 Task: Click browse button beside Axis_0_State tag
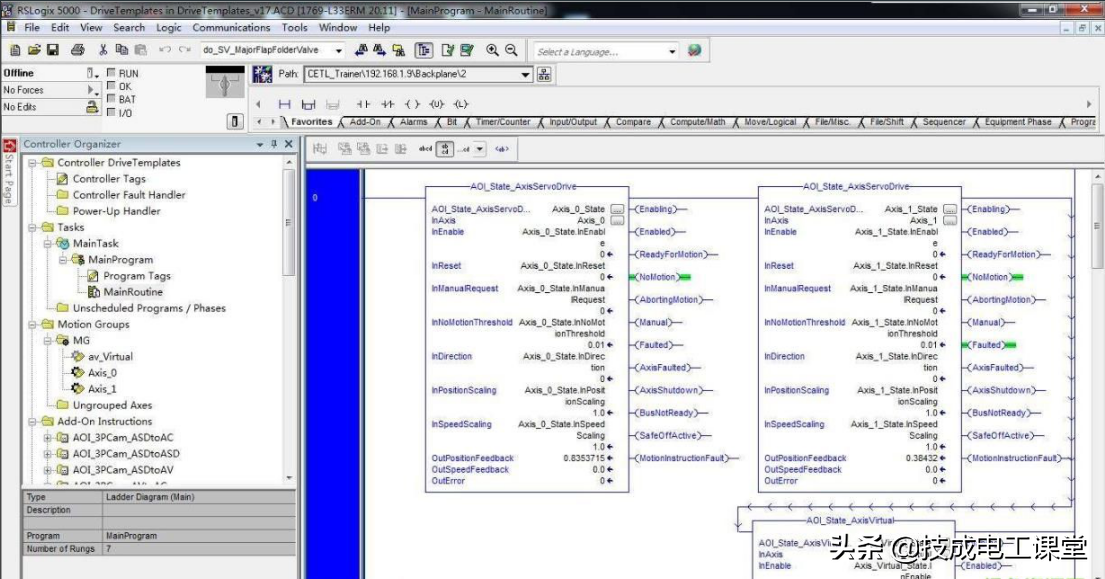(x=617, y=209)
